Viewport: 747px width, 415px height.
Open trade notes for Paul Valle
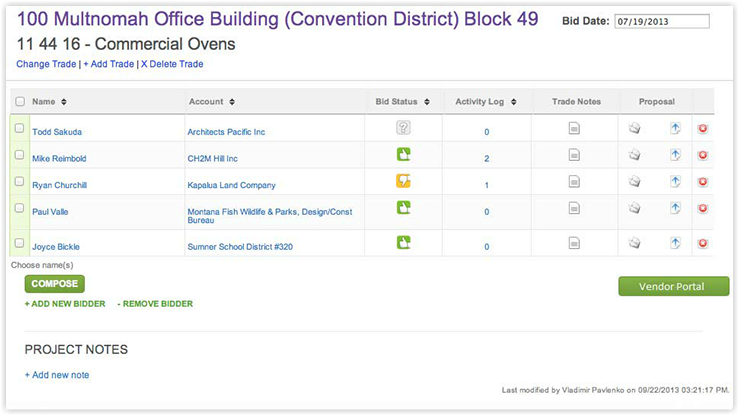coord(574,208)
